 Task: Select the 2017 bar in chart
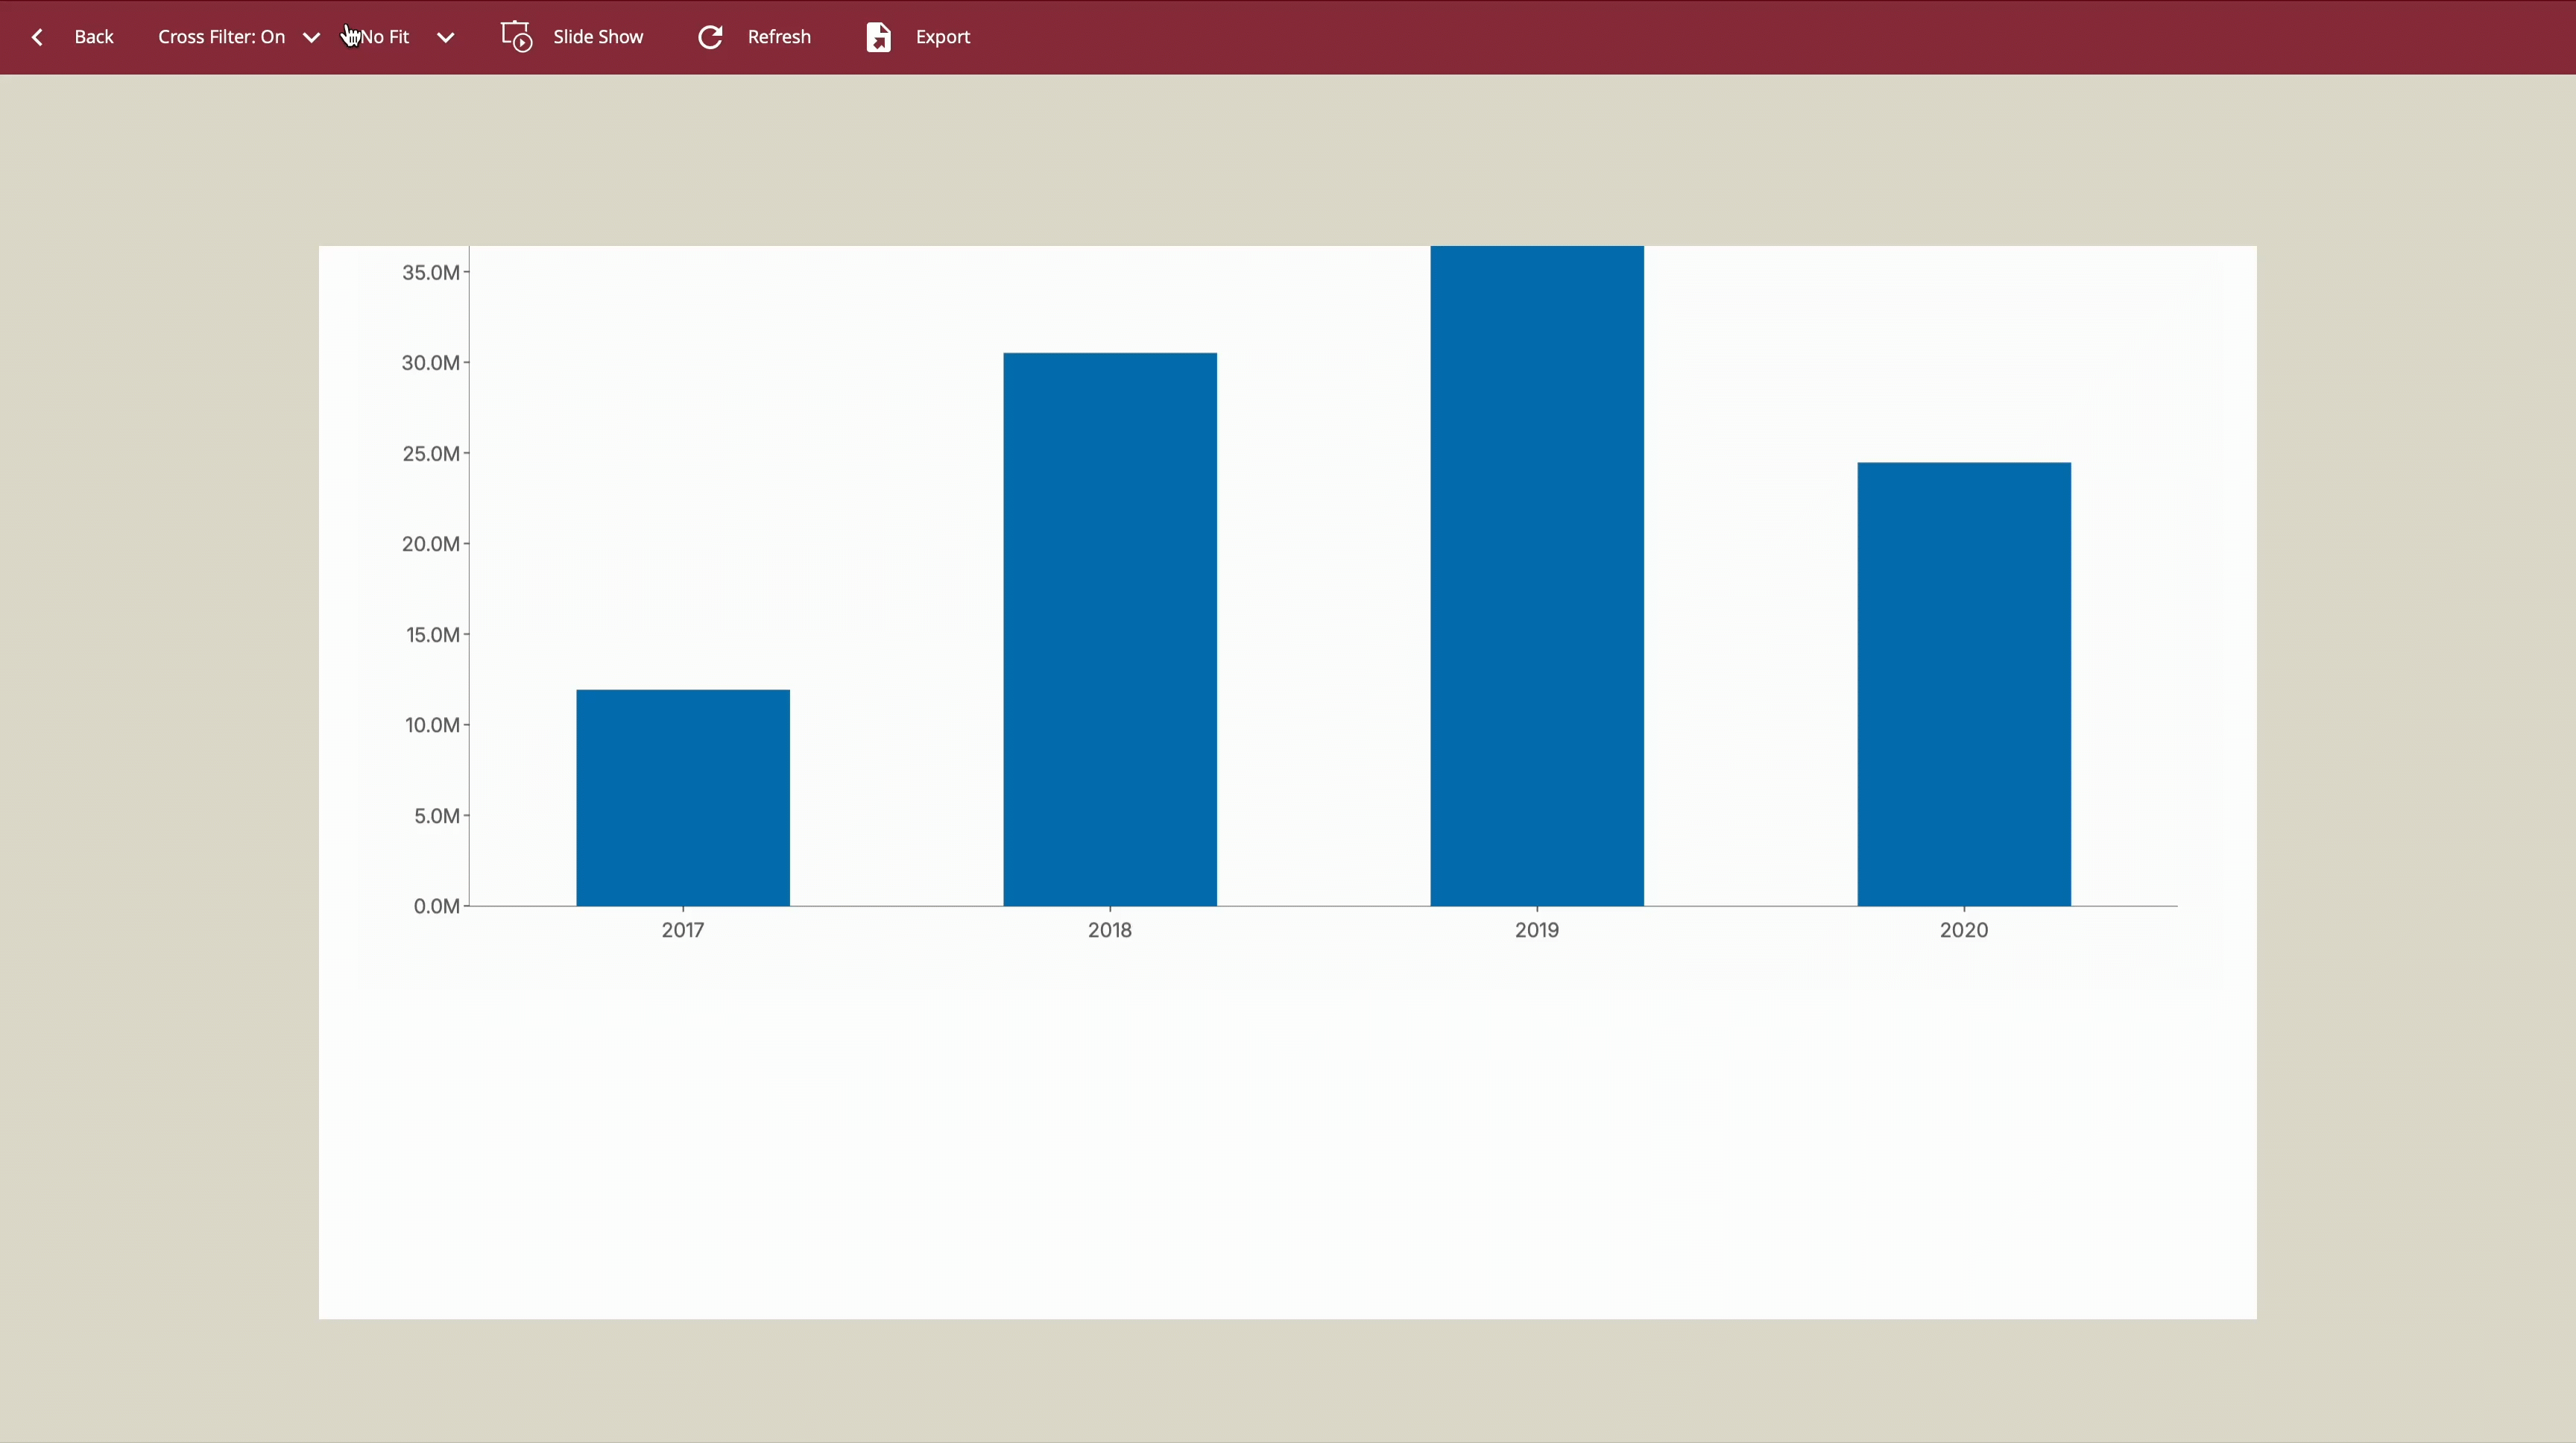(x=683, y=797)
